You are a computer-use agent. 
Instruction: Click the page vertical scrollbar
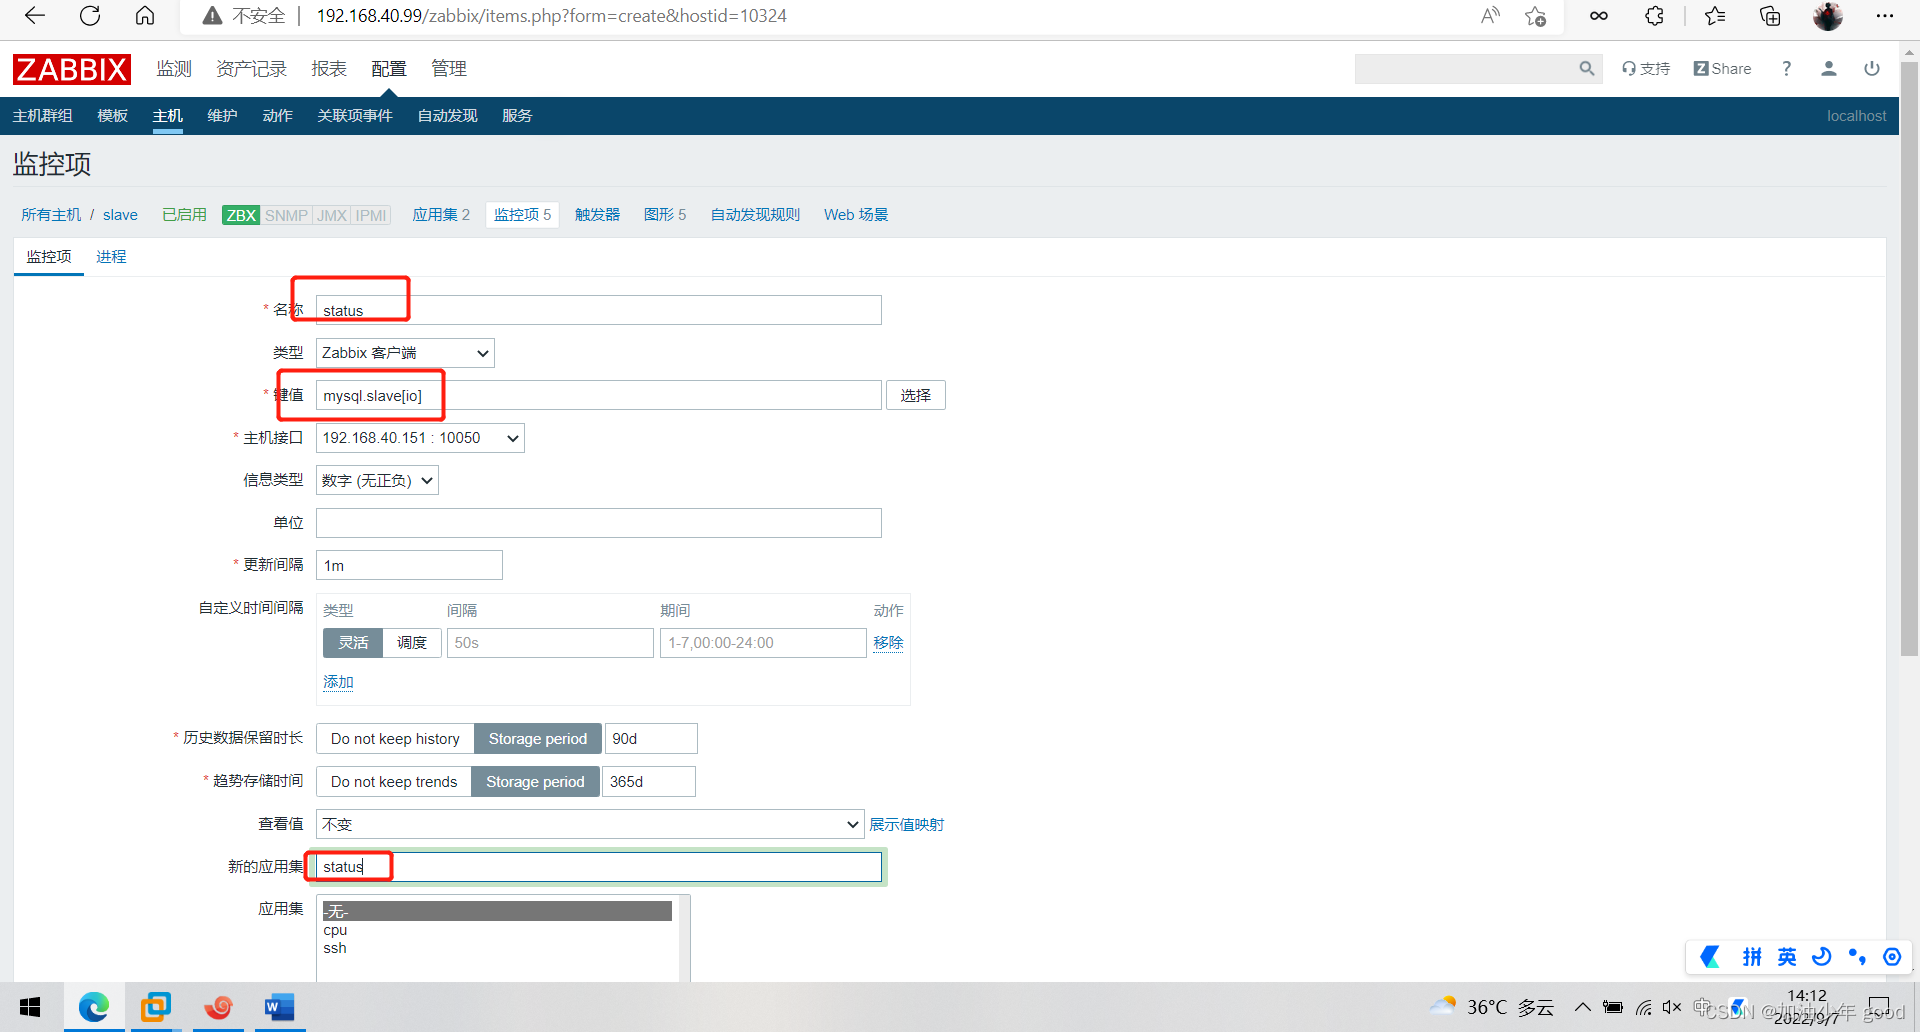tap(1909, 360)
